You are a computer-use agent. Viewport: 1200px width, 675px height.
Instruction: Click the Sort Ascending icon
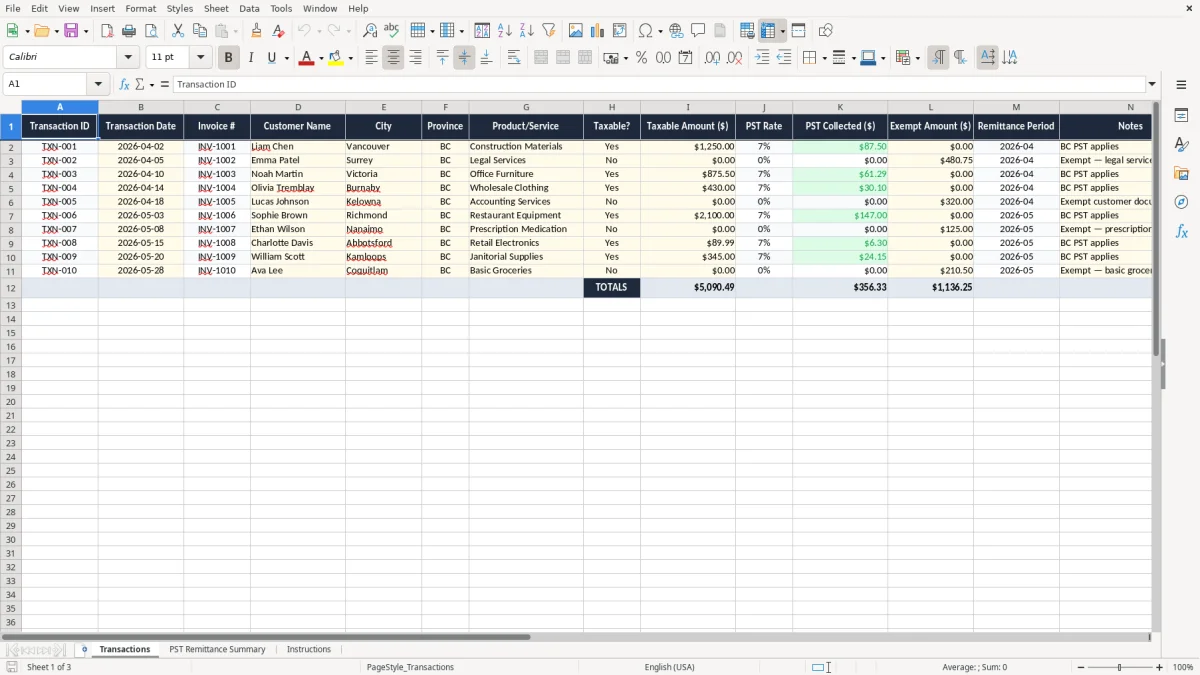pyautogui.click(x=505, y=31)
